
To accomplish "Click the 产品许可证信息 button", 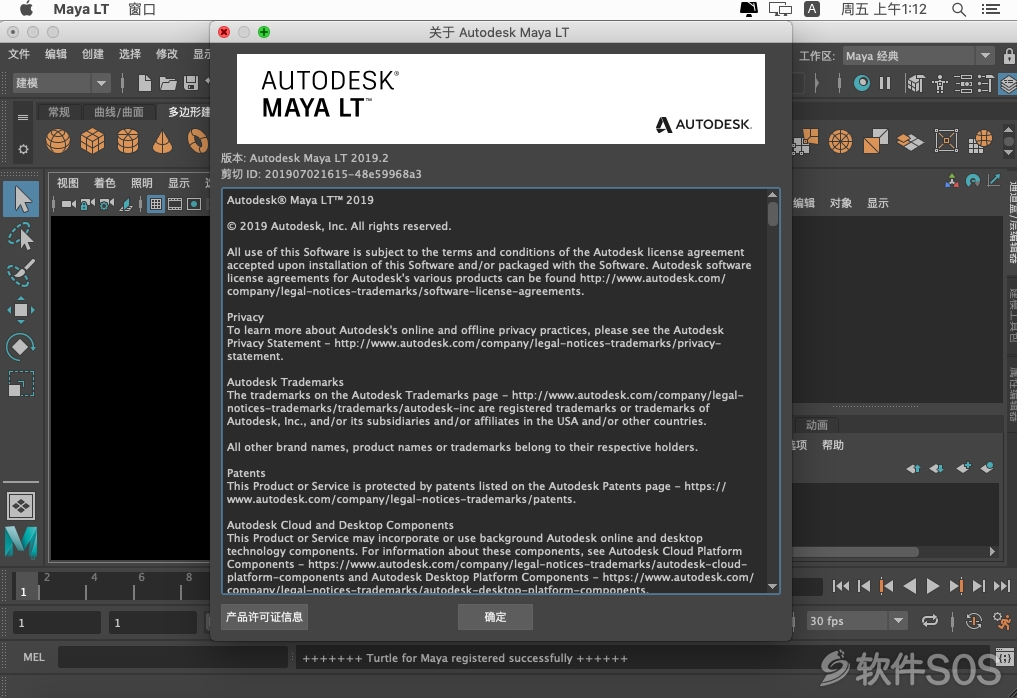I will point(264,617).
